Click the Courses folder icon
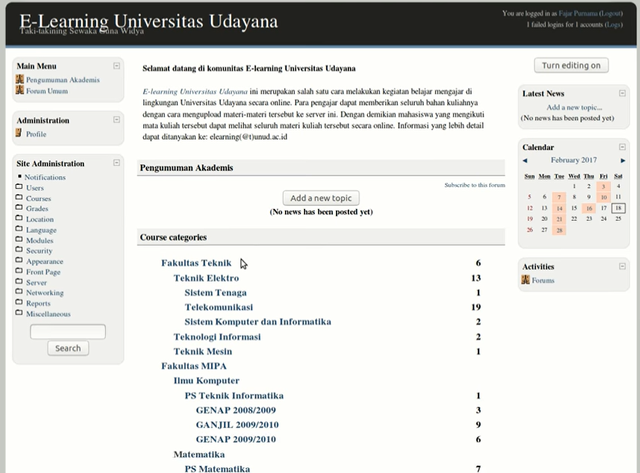 click(19, 198)
